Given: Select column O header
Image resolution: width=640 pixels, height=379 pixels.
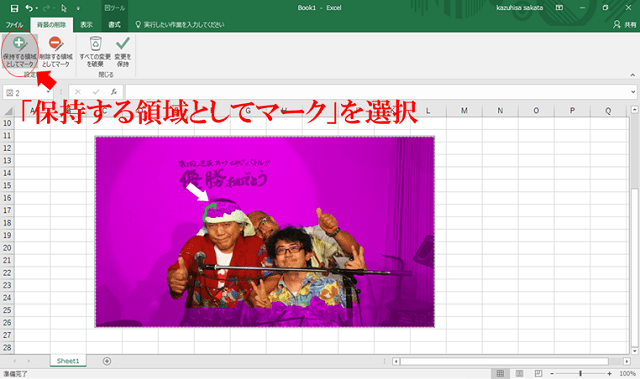Looking at the screenshot, I should [536, 111].
